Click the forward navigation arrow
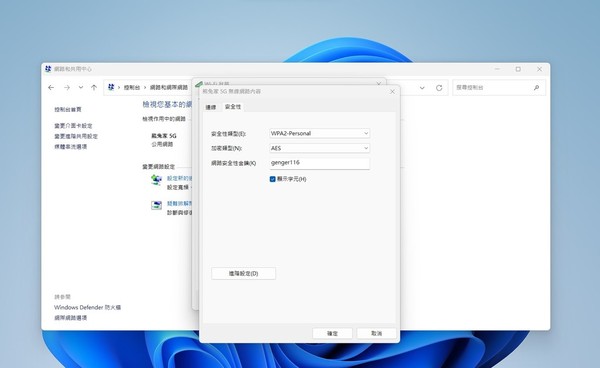Screen dimensions: 600x368 (67, 88)
